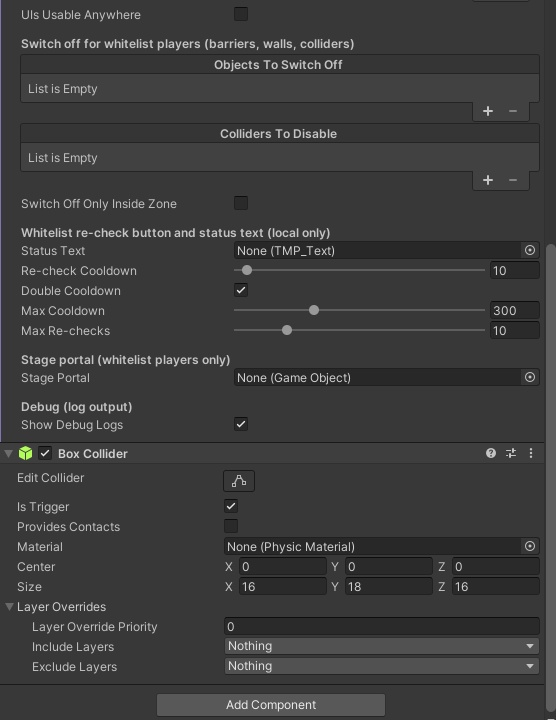Adjust the Max Cooldown slider handle
Viewport: 556px width, 720px height.
[x=314, y=310]
